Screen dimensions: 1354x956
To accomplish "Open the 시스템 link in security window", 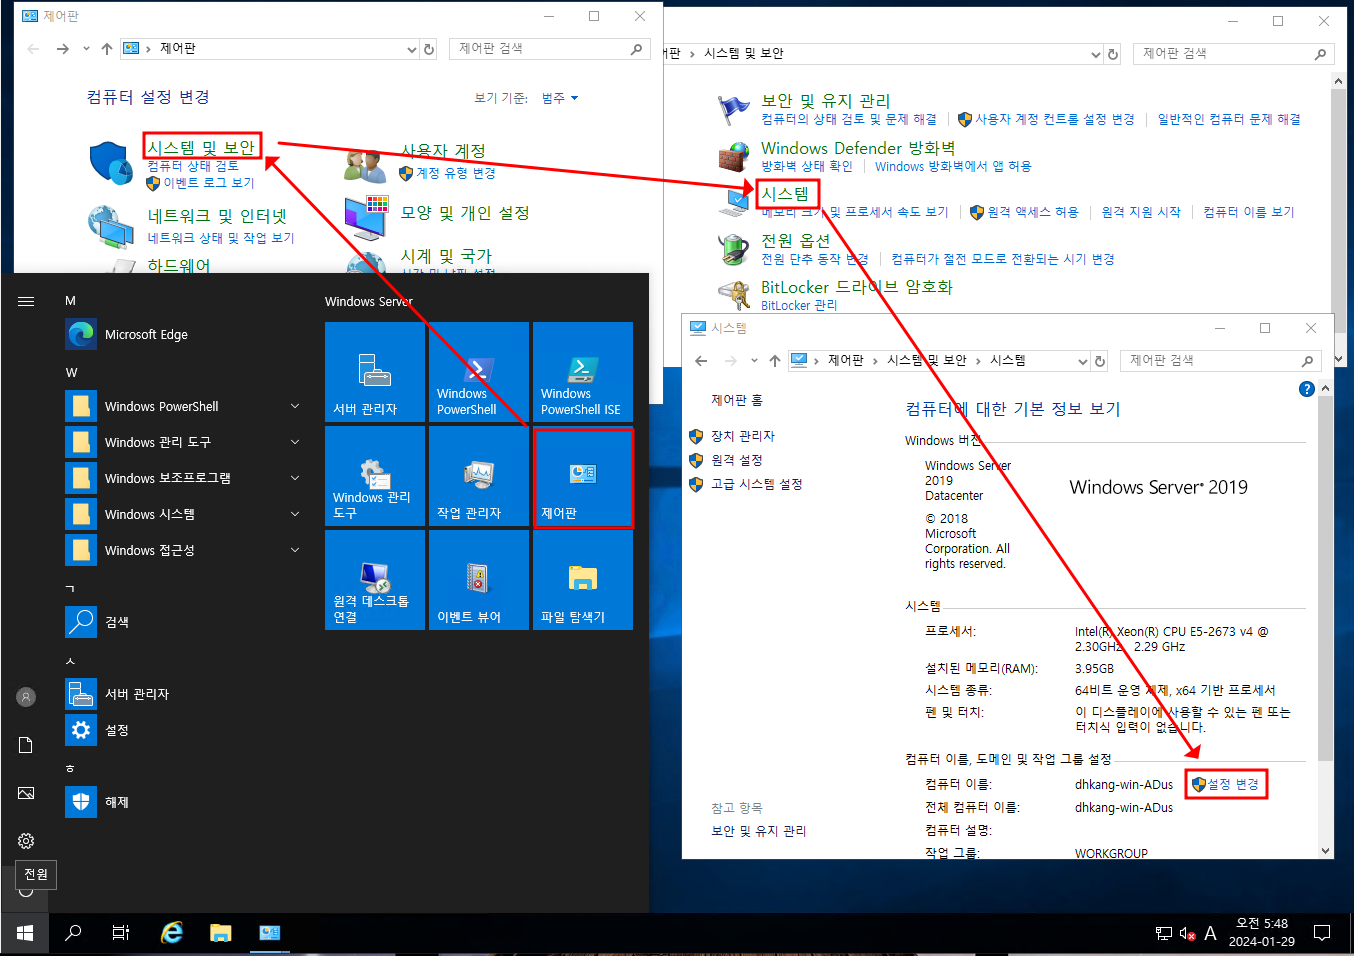I will [785, 193].
